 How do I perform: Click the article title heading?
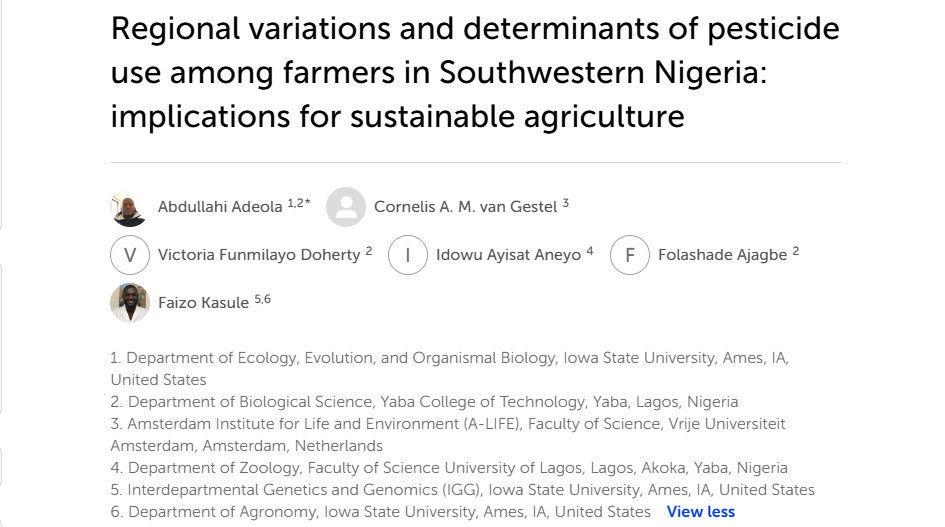(475, 72)
